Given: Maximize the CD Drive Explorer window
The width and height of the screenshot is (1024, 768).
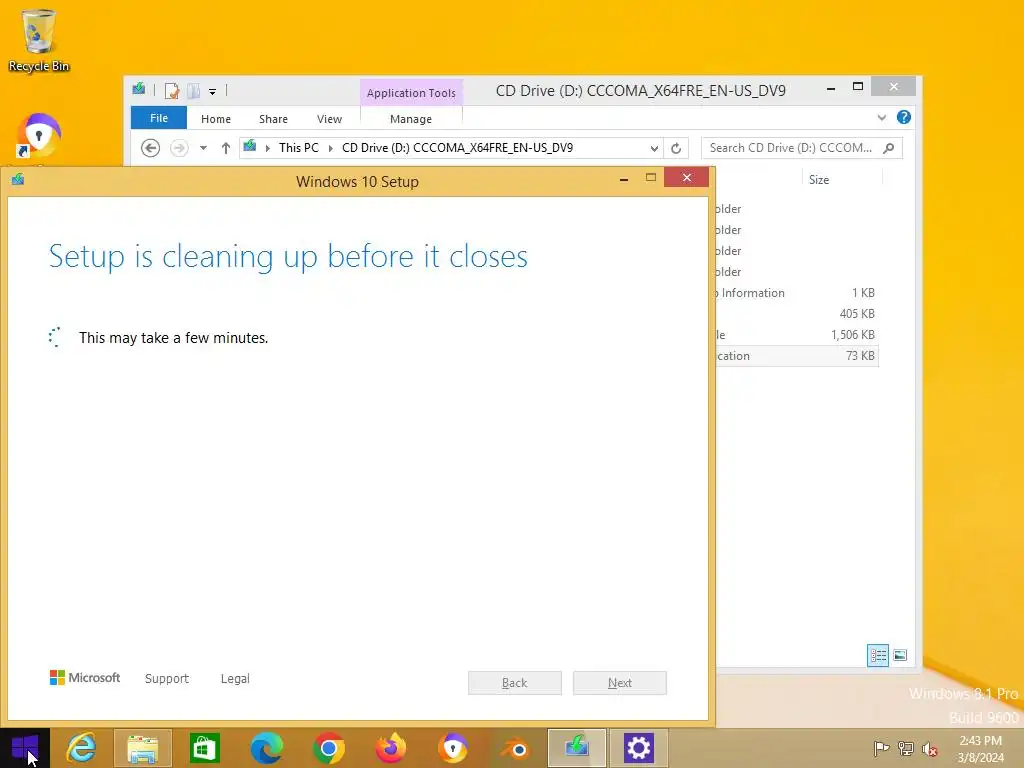Looking at the screenshot, I should coord(858,87).
